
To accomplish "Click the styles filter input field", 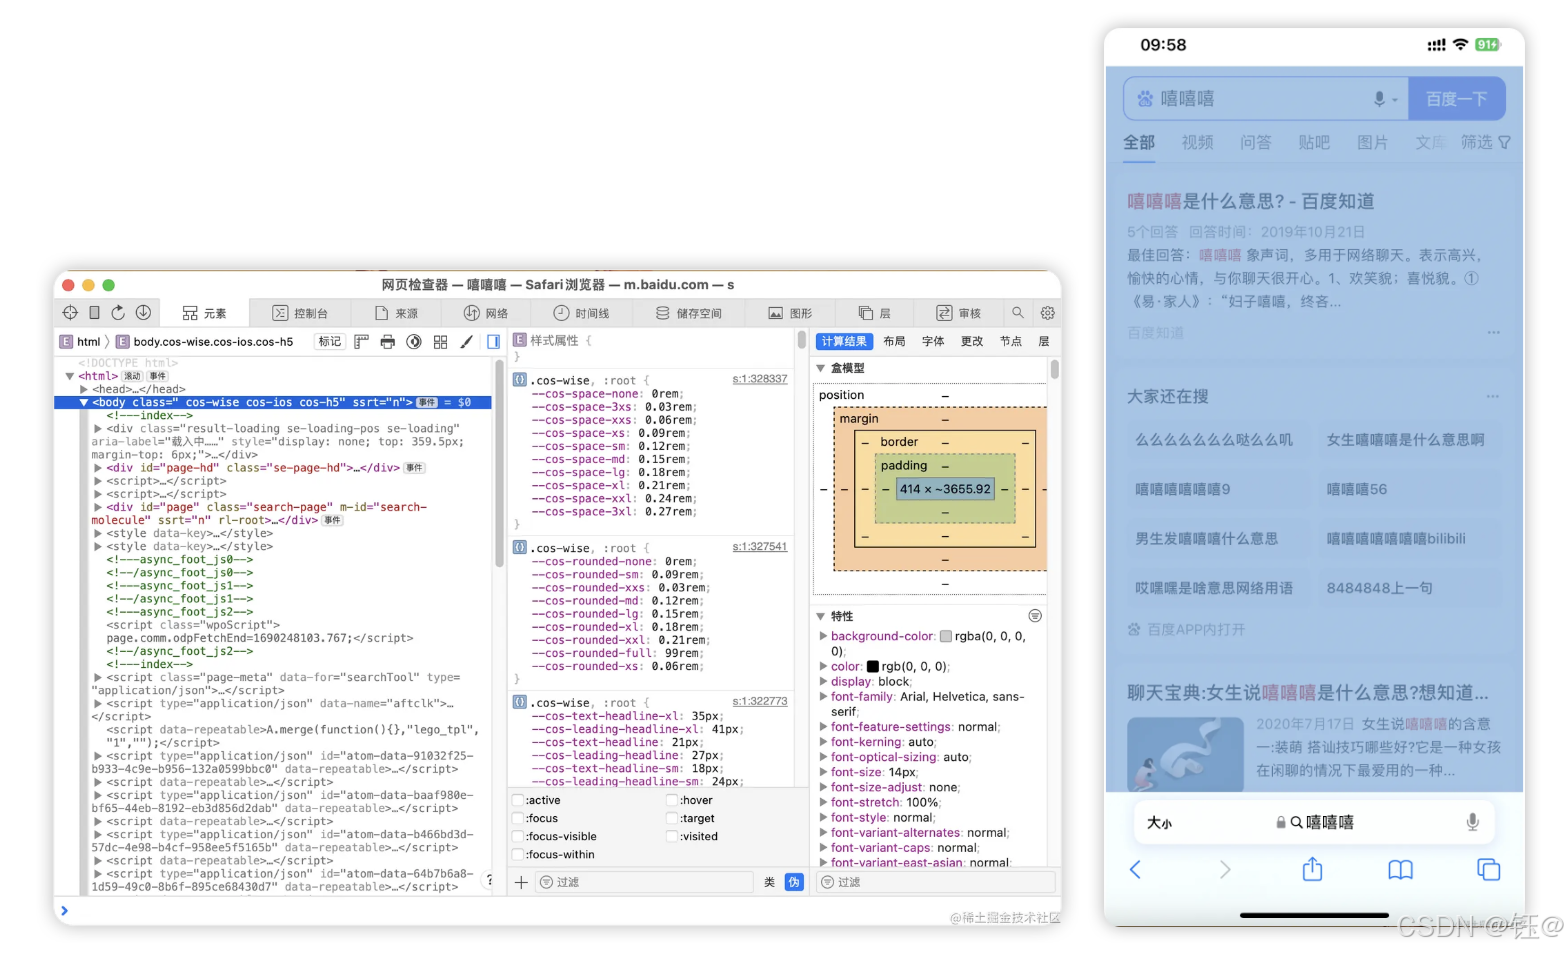I will pyautogui.click(x=645, y=882).
